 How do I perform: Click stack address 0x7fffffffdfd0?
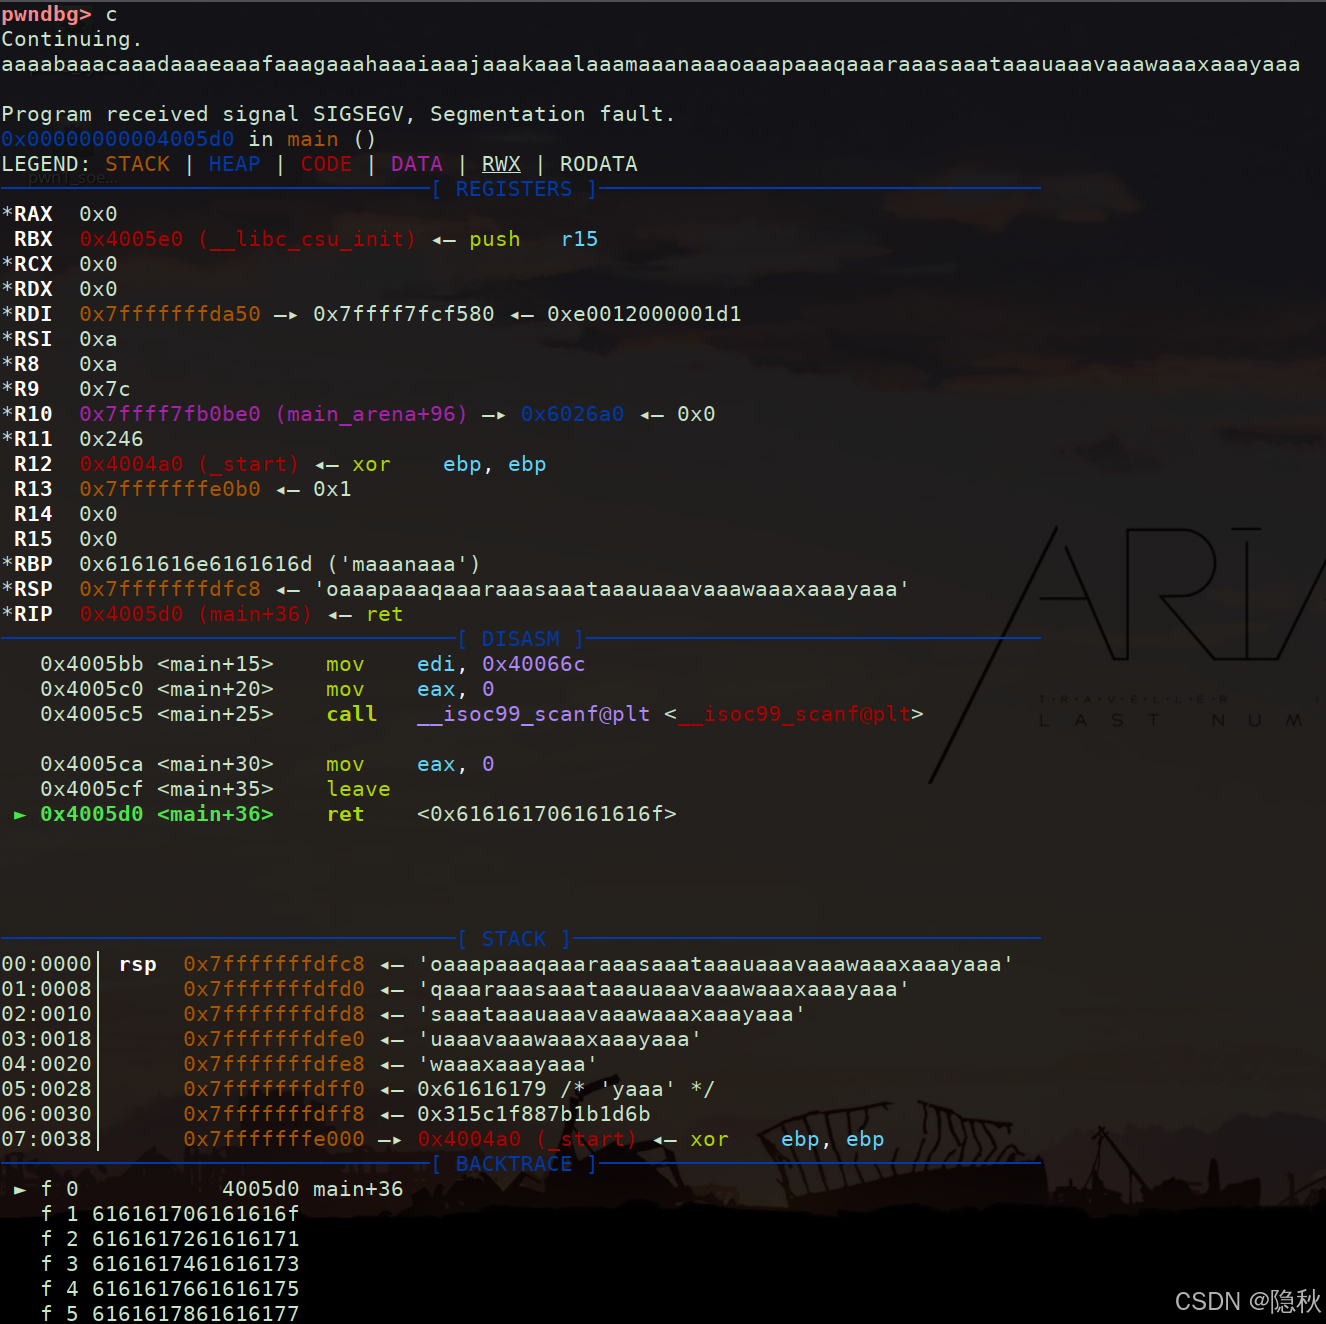click(x=274, y=989)
